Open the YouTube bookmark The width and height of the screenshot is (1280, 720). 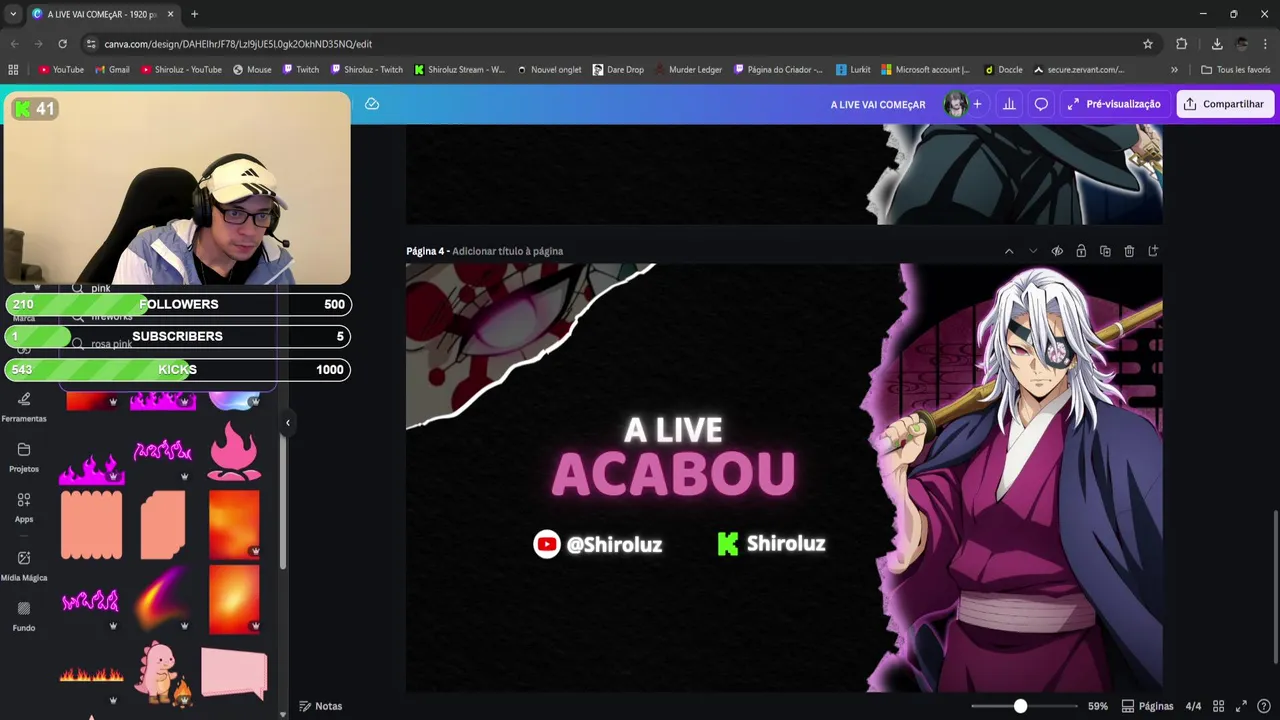coord(61,70)
